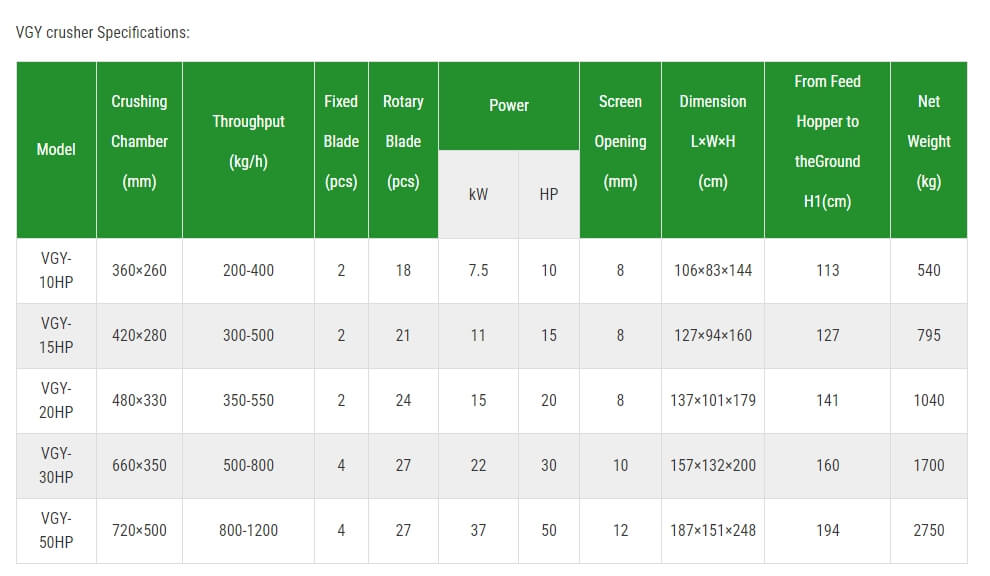The height and width of the screenshot is (576, 990).
Task: Click the 2750 net weight value
Action: (x=929, y=531)
